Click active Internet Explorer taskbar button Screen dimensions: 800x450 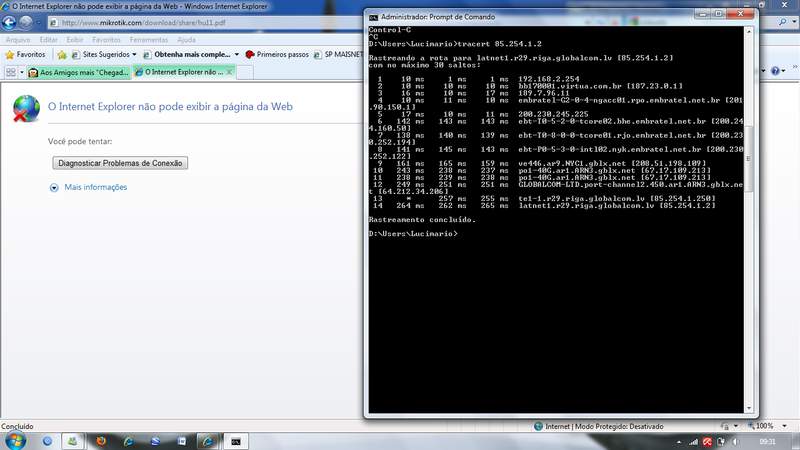[x=208, y=441]
